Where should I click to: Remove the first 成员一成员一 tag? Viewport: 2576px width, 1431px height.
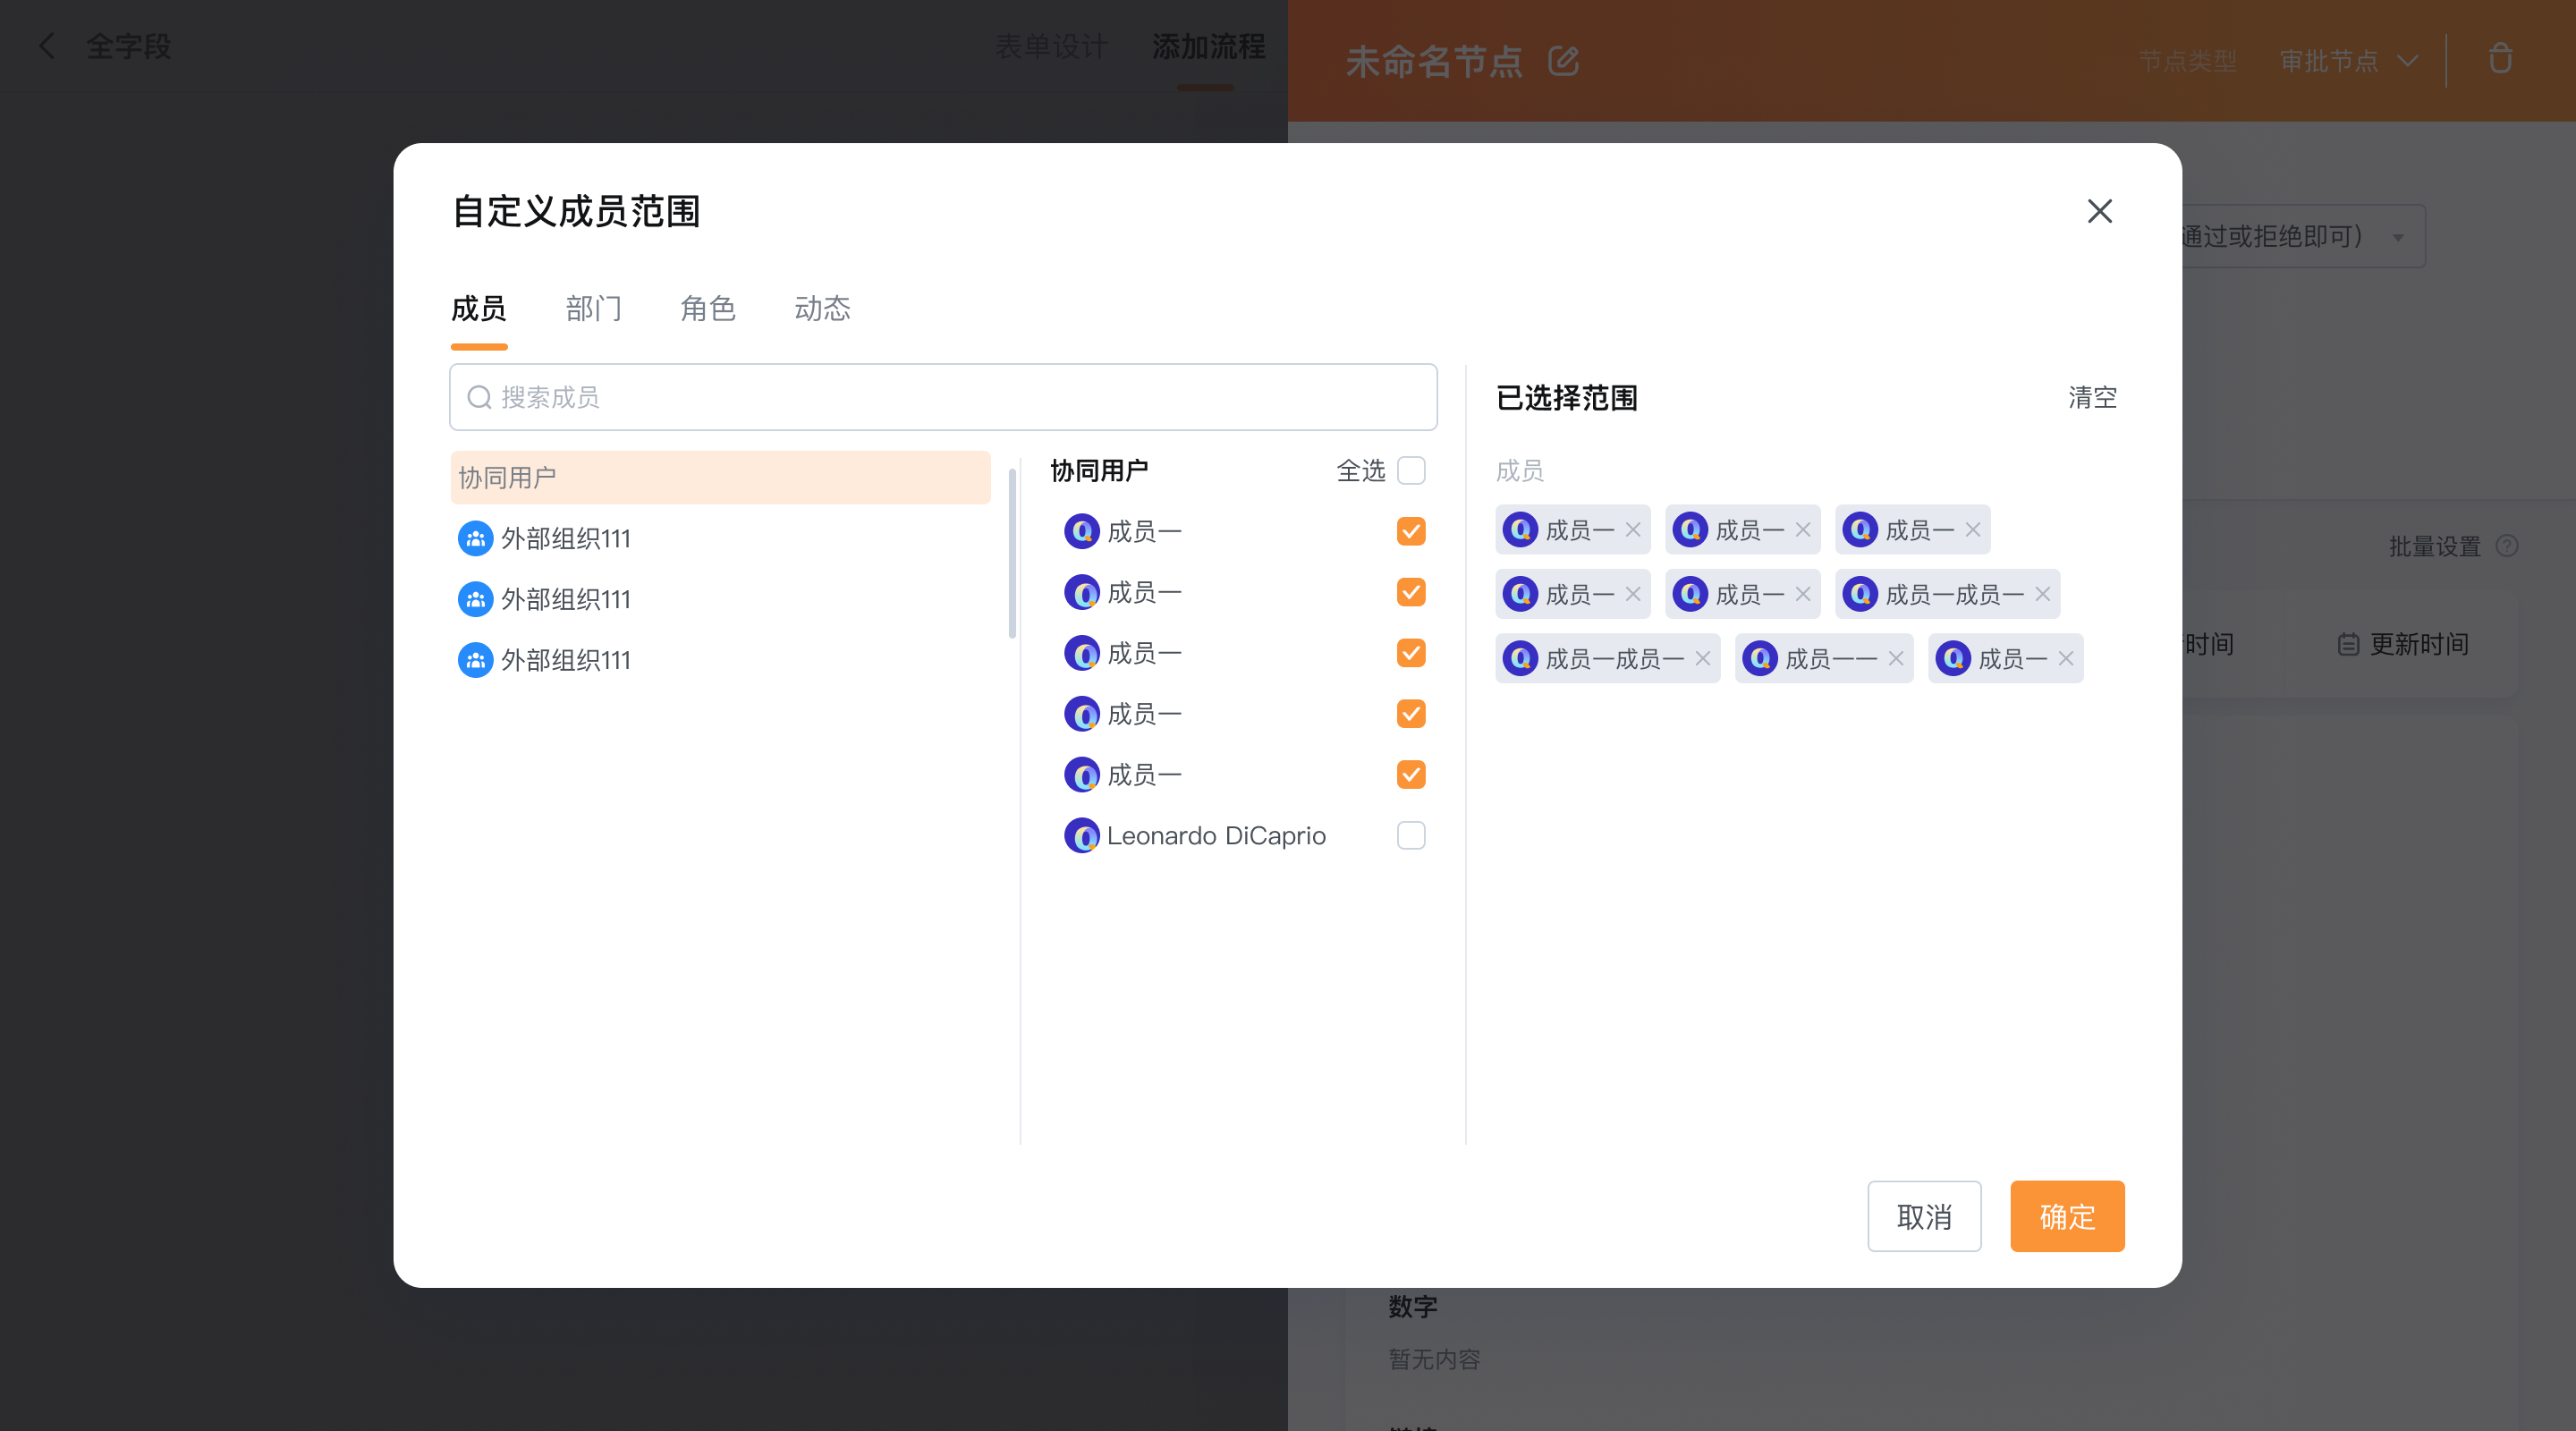click(x=2043, y=594)
